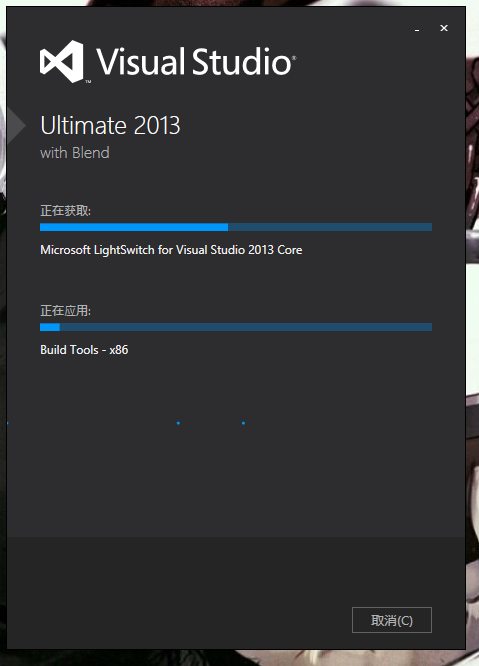The height and width of the screenshot is (666, 479).
Task: Click the 'Microsoft LightSwitch for Visual Studio 2013 Core' text
Action: pos(171,250)
